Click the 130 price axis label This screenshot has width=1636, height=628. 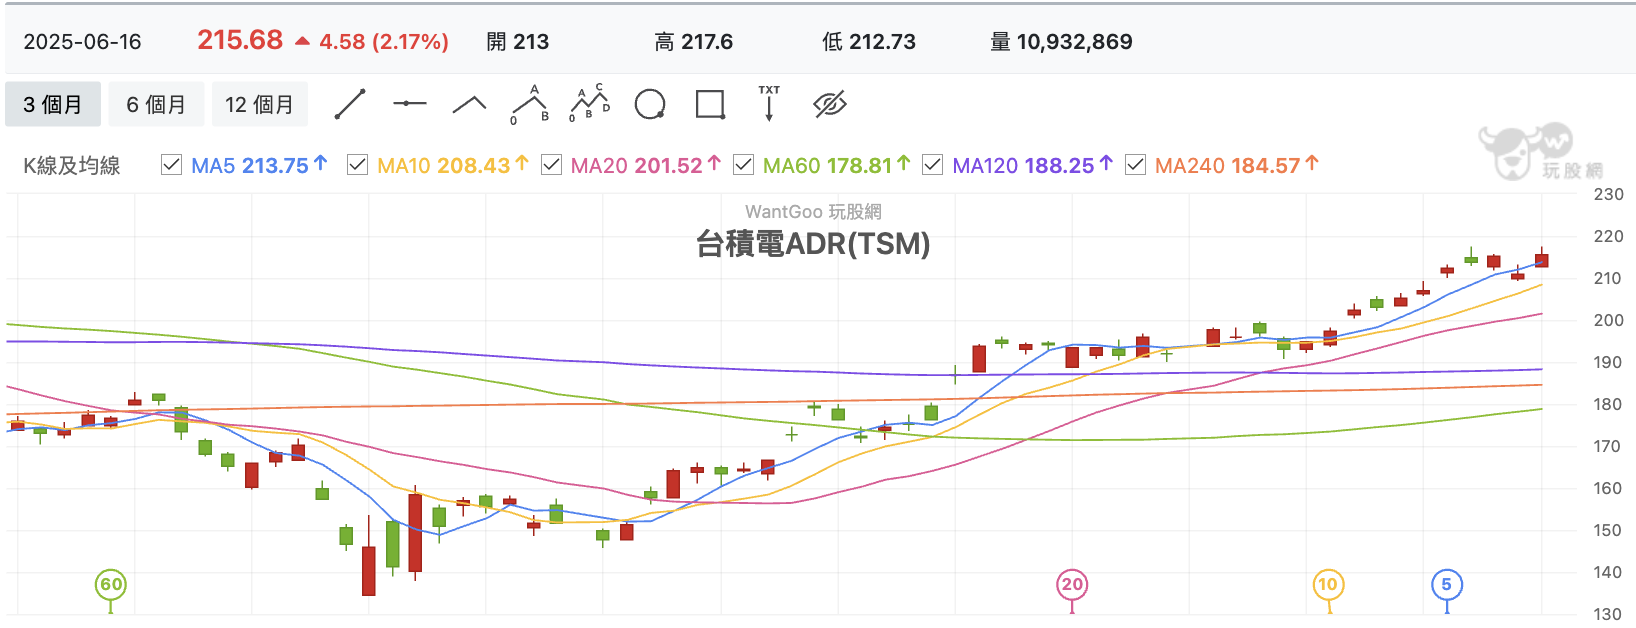click(x=1608, y=614)
